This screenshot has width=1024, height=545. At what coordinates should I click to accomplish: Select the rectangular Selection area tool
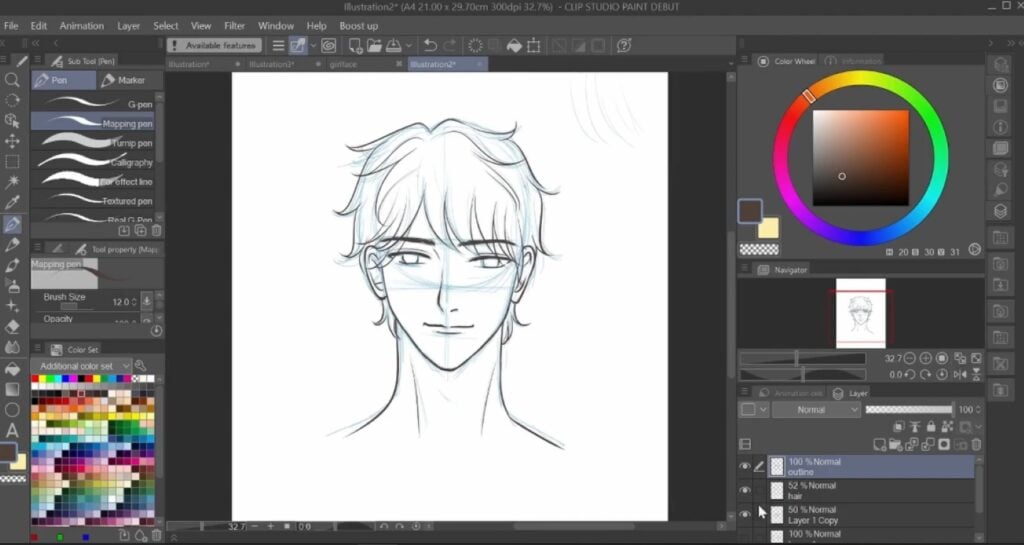[x=12, y=161]
